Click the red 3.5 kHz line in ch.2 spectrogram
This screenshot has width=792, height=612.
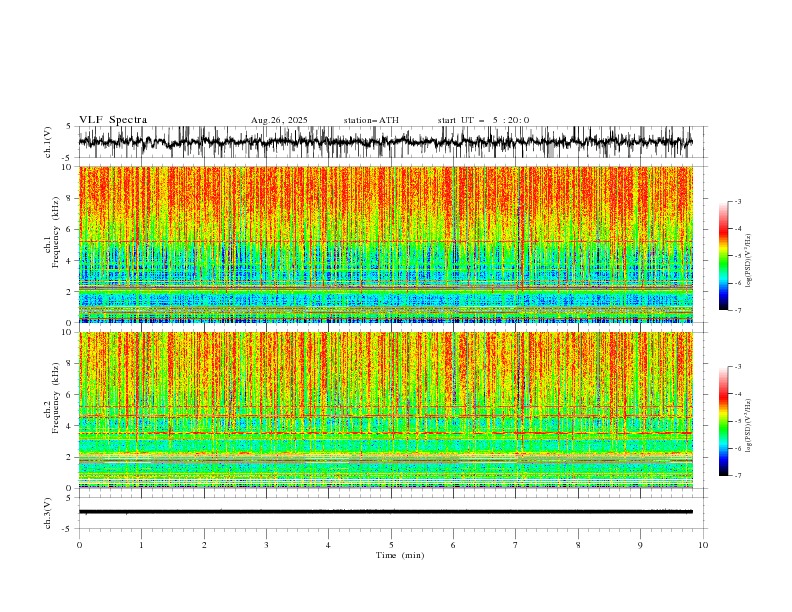[385, 433]
